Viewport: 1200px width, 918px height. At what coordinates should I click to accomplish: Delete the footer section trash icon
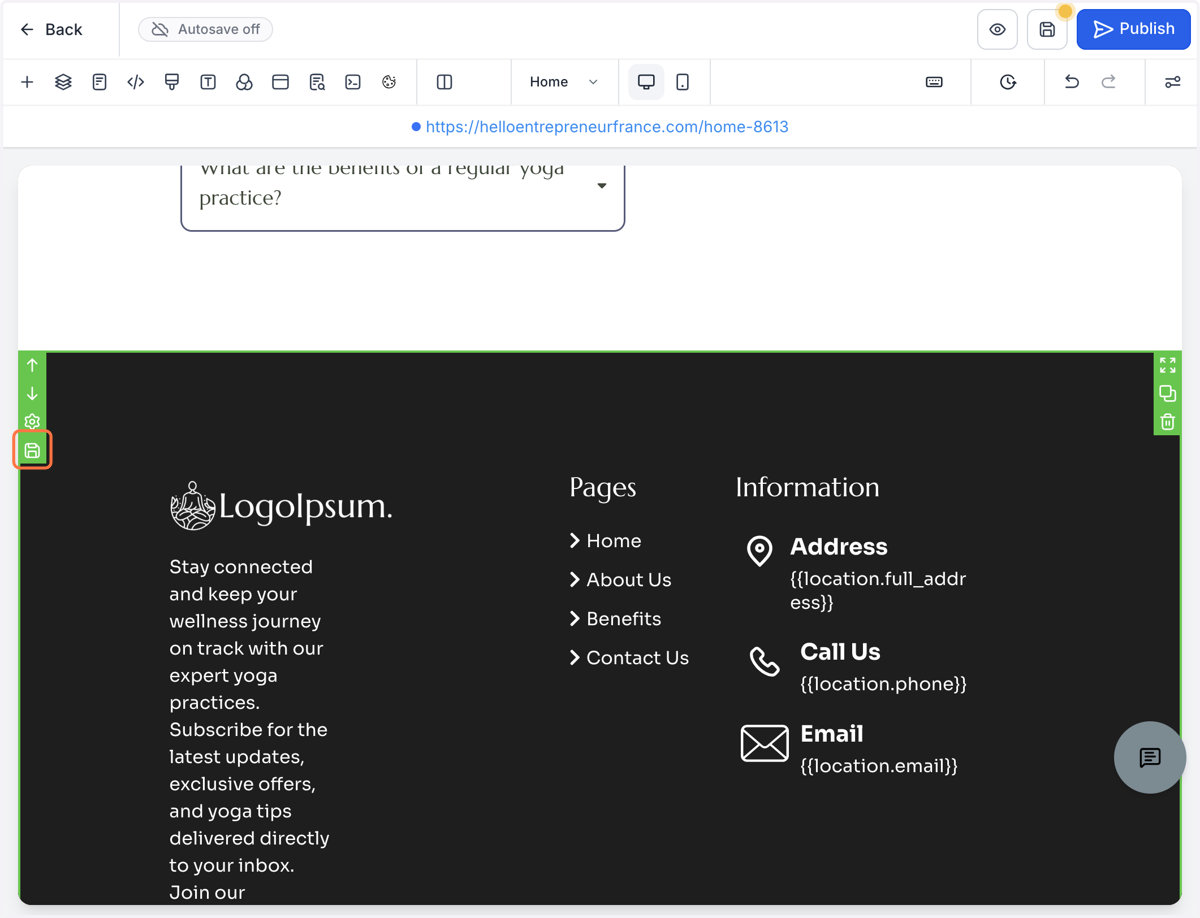pos(1167,421)
